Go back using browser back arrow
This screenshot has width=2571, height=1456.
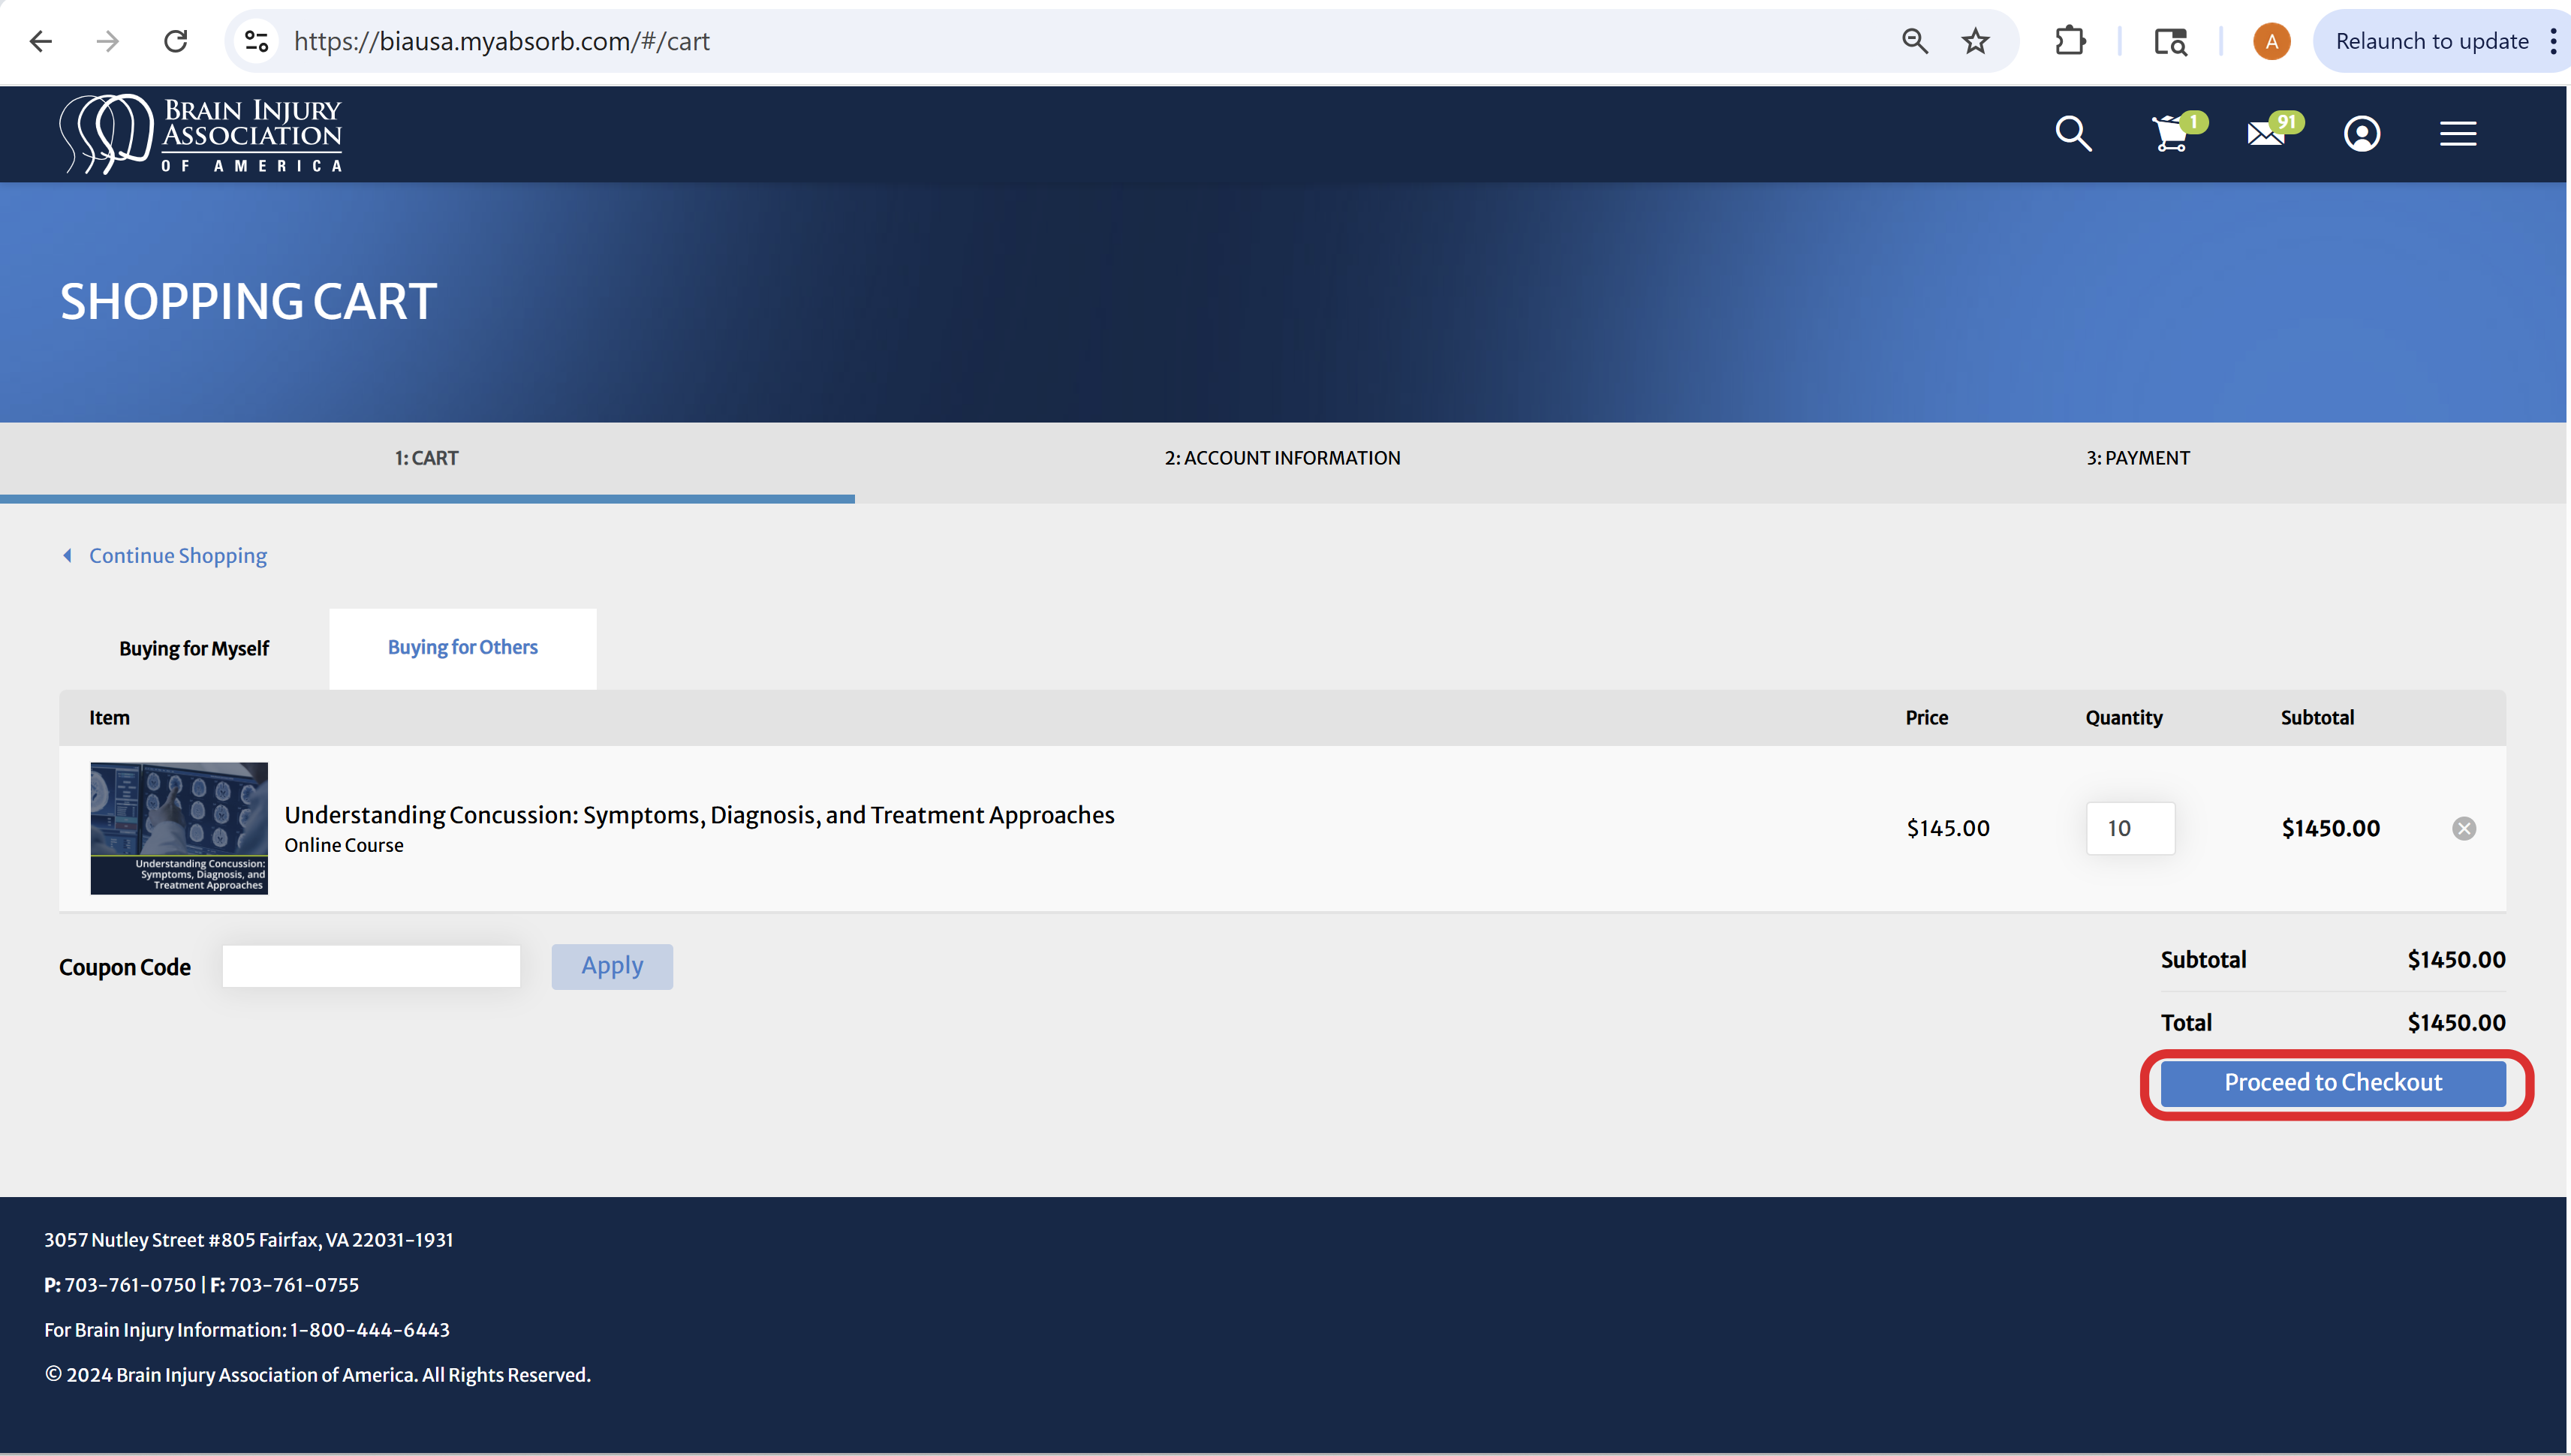(x=41, y=41)
